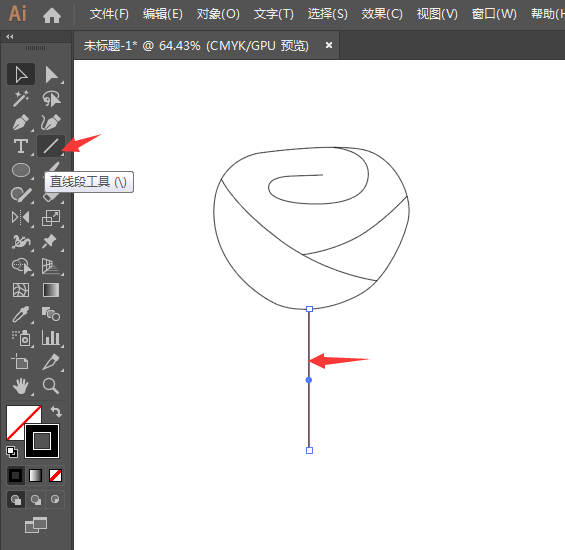Collapse the tools panel with double arrows
565x550 pixels.
[10, 37]
